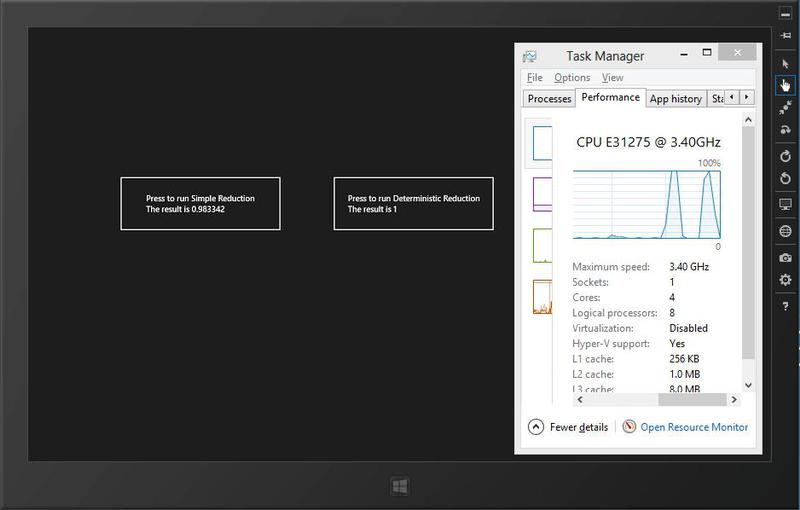800x510 pixels.
Task: Click vertical scrollbar down arrow
Action: [x=748, y=385]
